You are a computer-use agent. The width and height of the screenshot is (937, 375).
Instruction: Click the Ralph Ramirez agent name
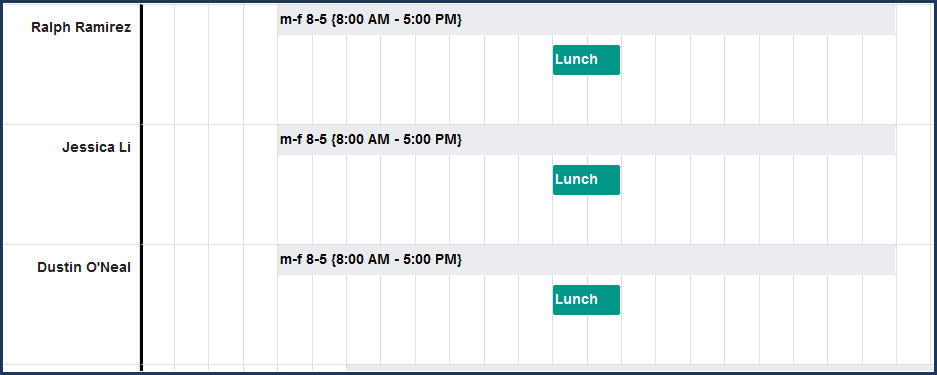(x=81, y=27)
